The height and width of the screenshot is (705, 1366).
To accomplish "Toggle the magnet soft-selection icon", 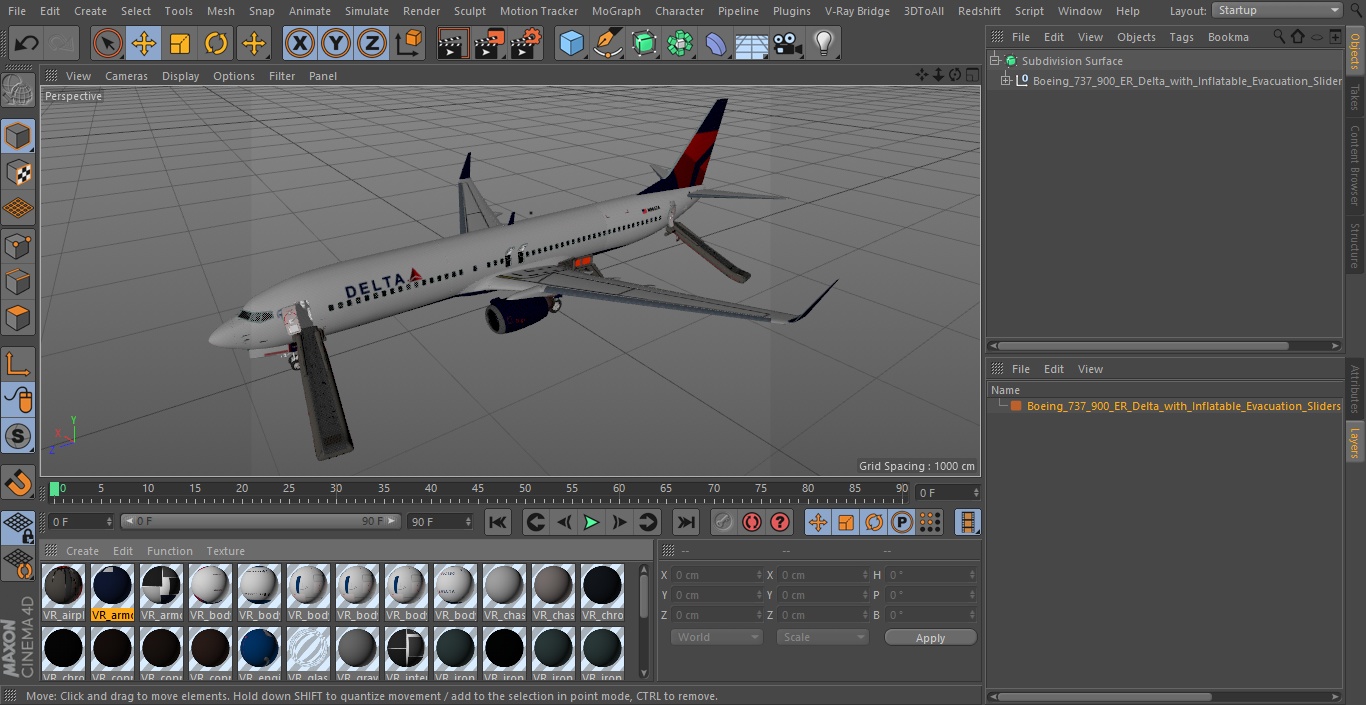I will [18, 482].
